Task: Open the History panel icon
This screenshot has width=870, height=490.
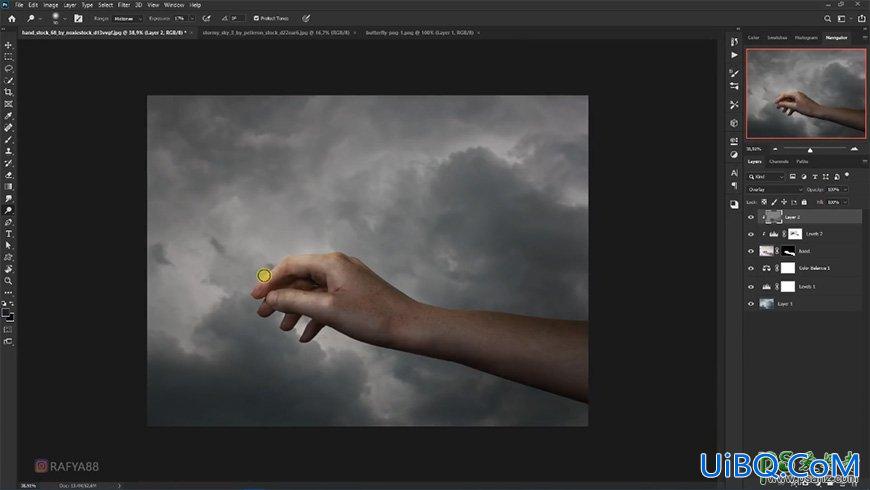Action: [x=734, y=42]
